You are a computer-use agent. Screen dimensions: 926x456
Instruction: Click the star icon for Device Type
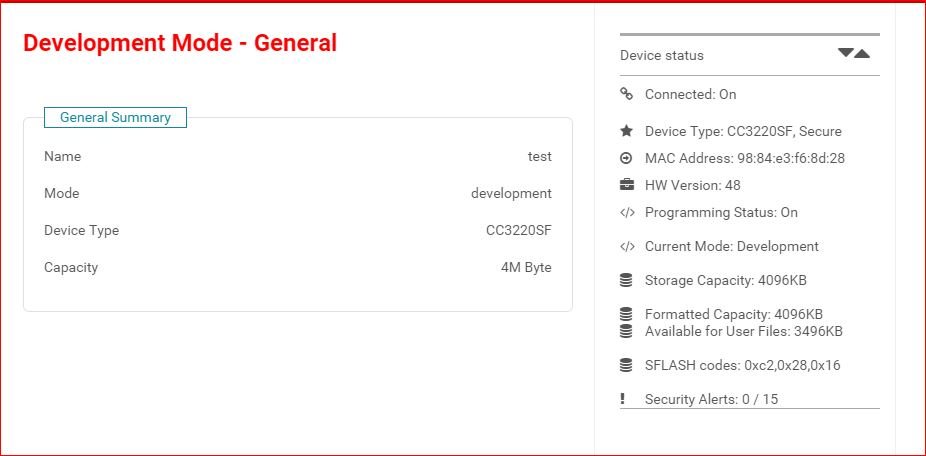[x=627, y=131]
